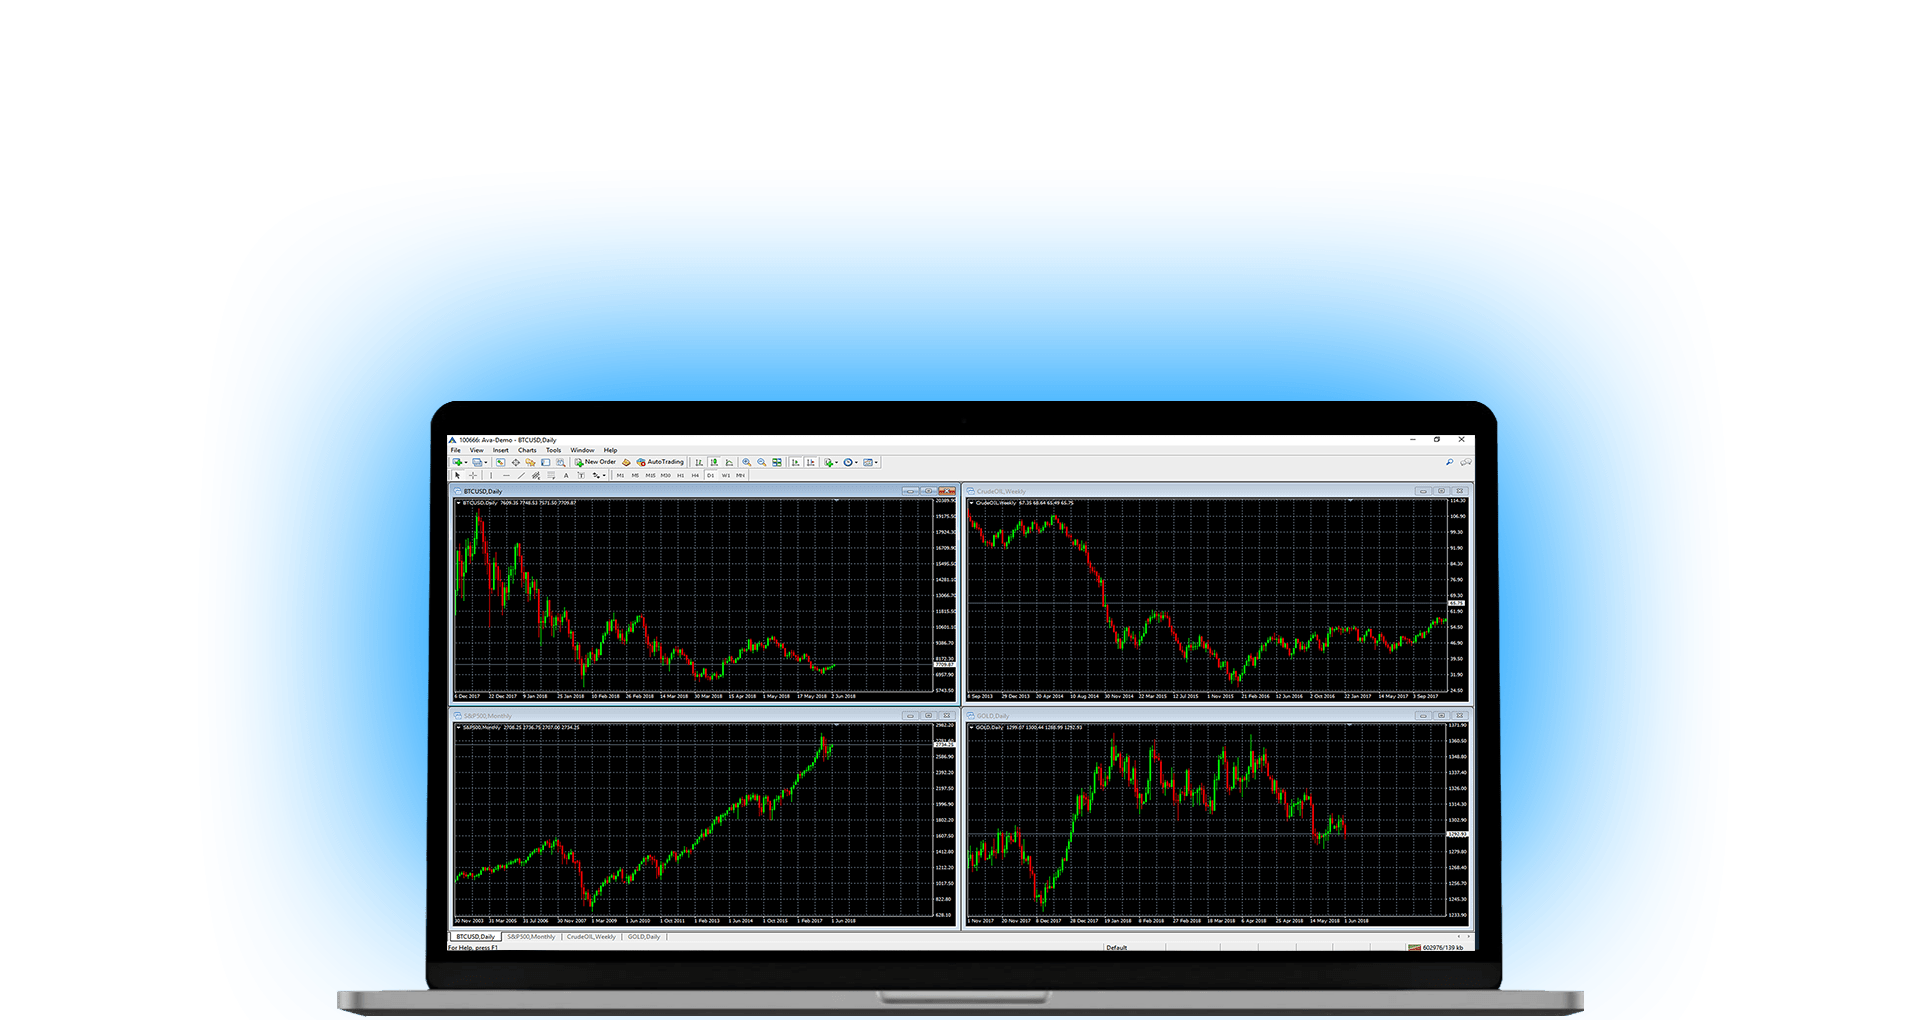
Task: Open the View menu
Action: (477, 450)
